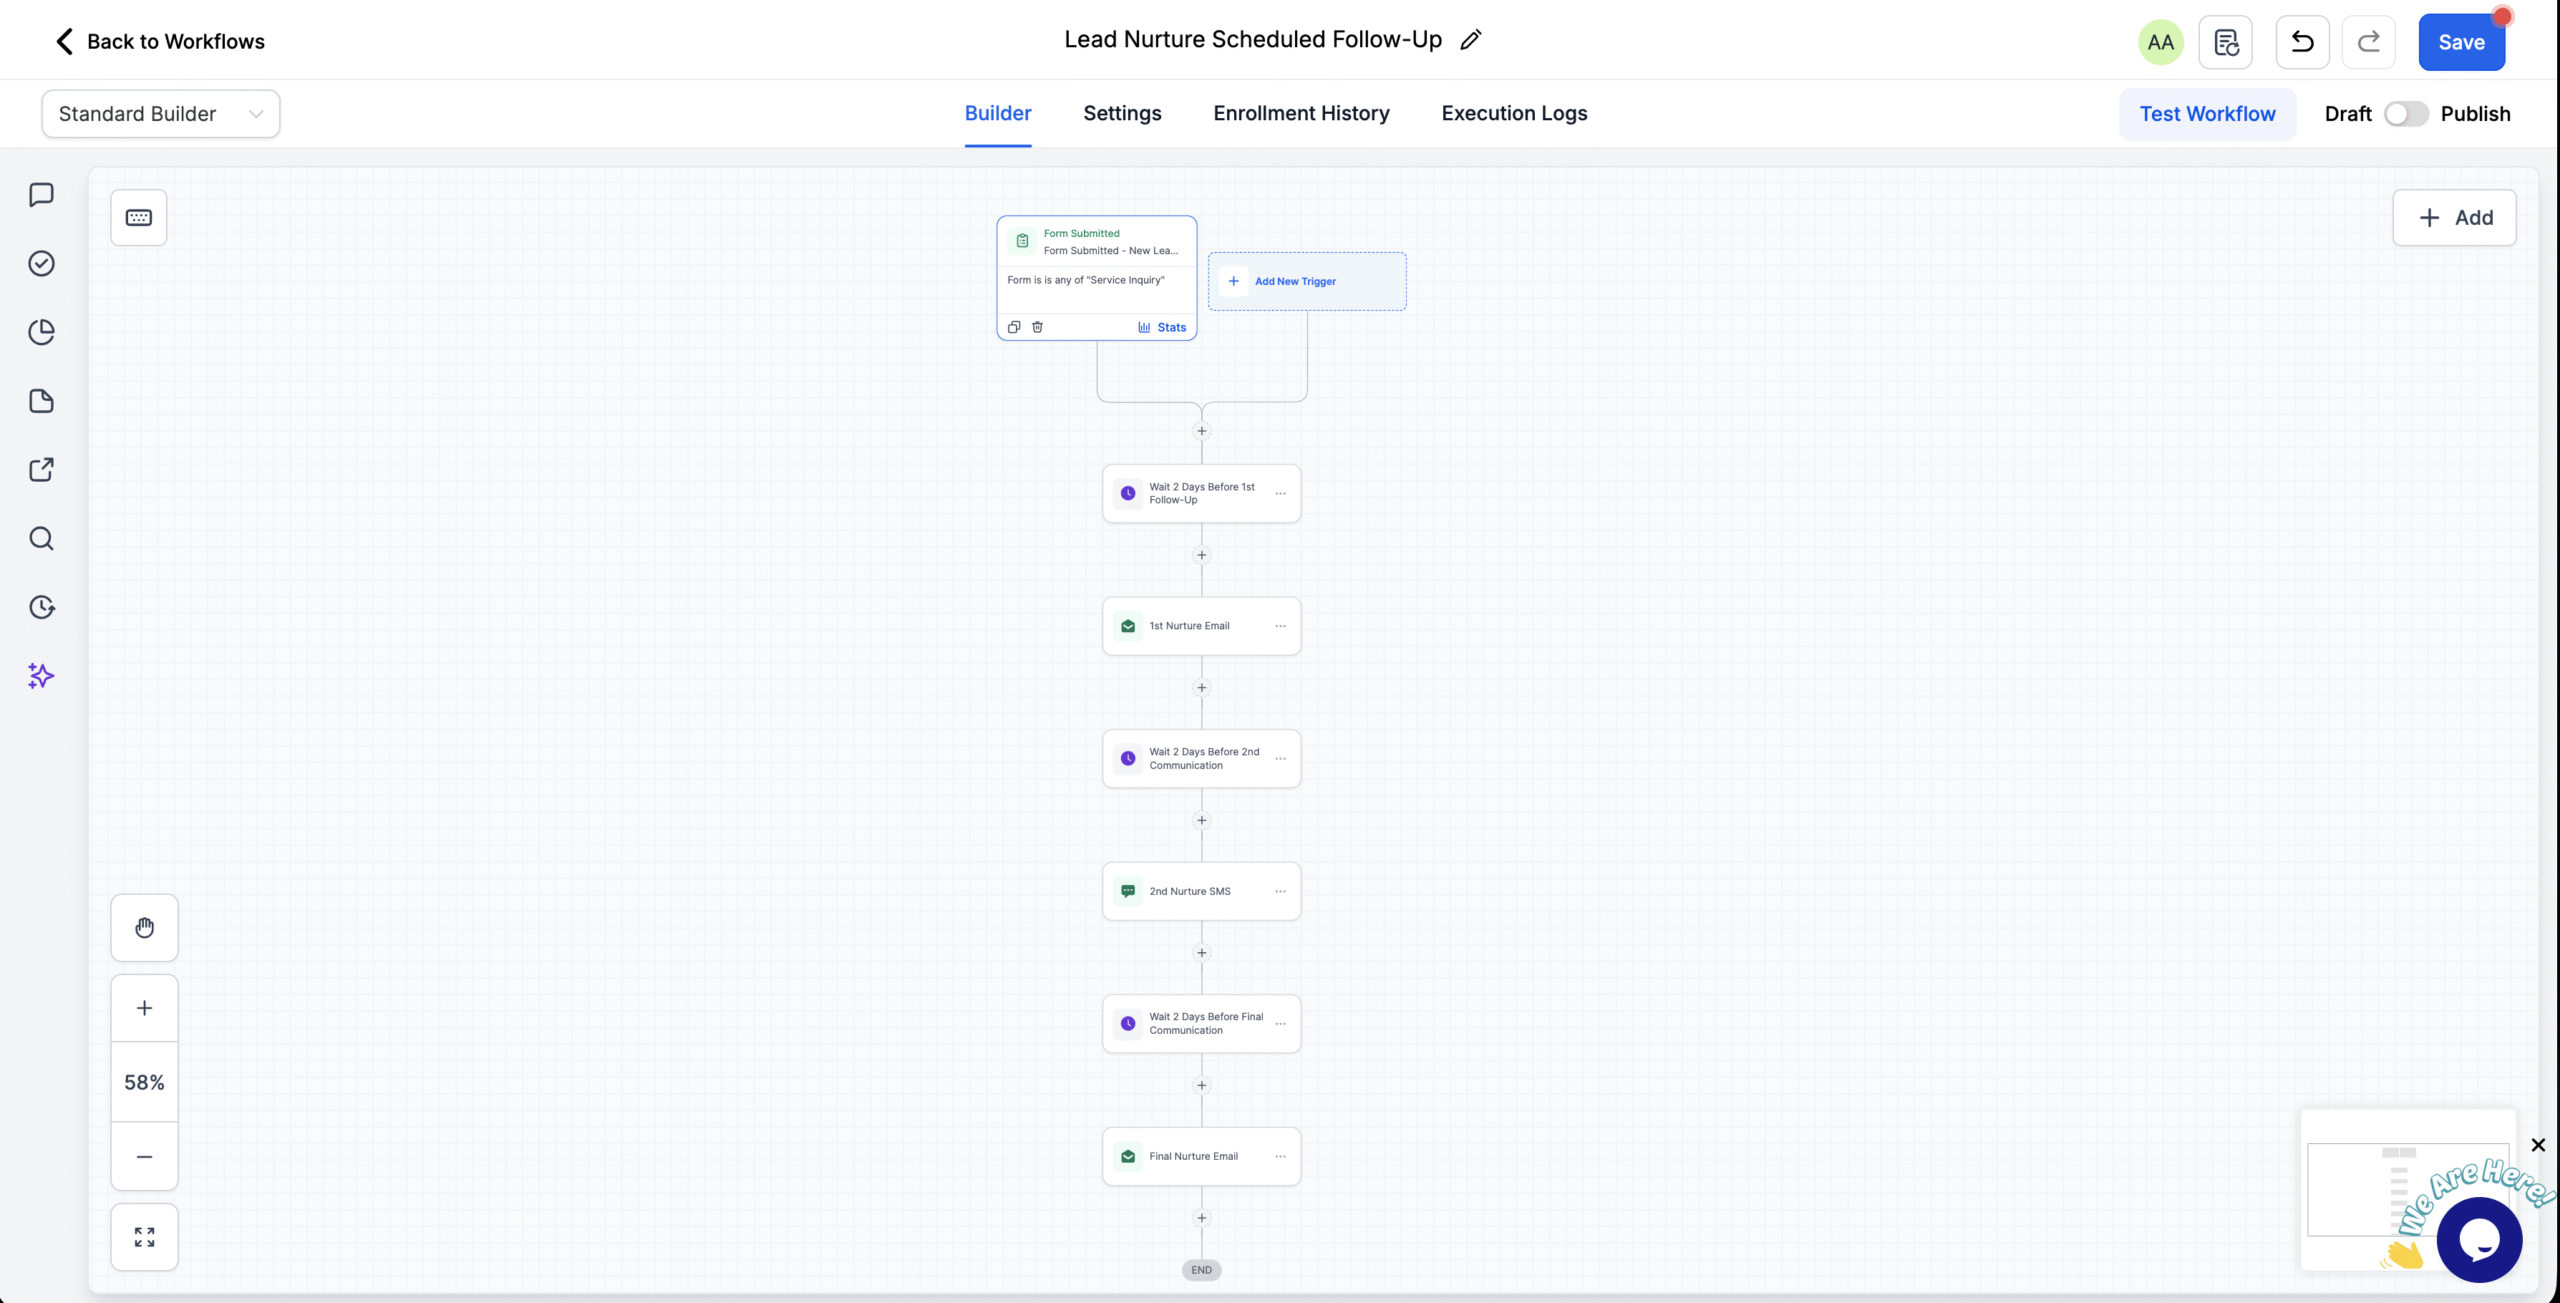
Task: Click the clock icon on Wait 2 Days Before 1st Follow-Up
Action: point(1128,493)
